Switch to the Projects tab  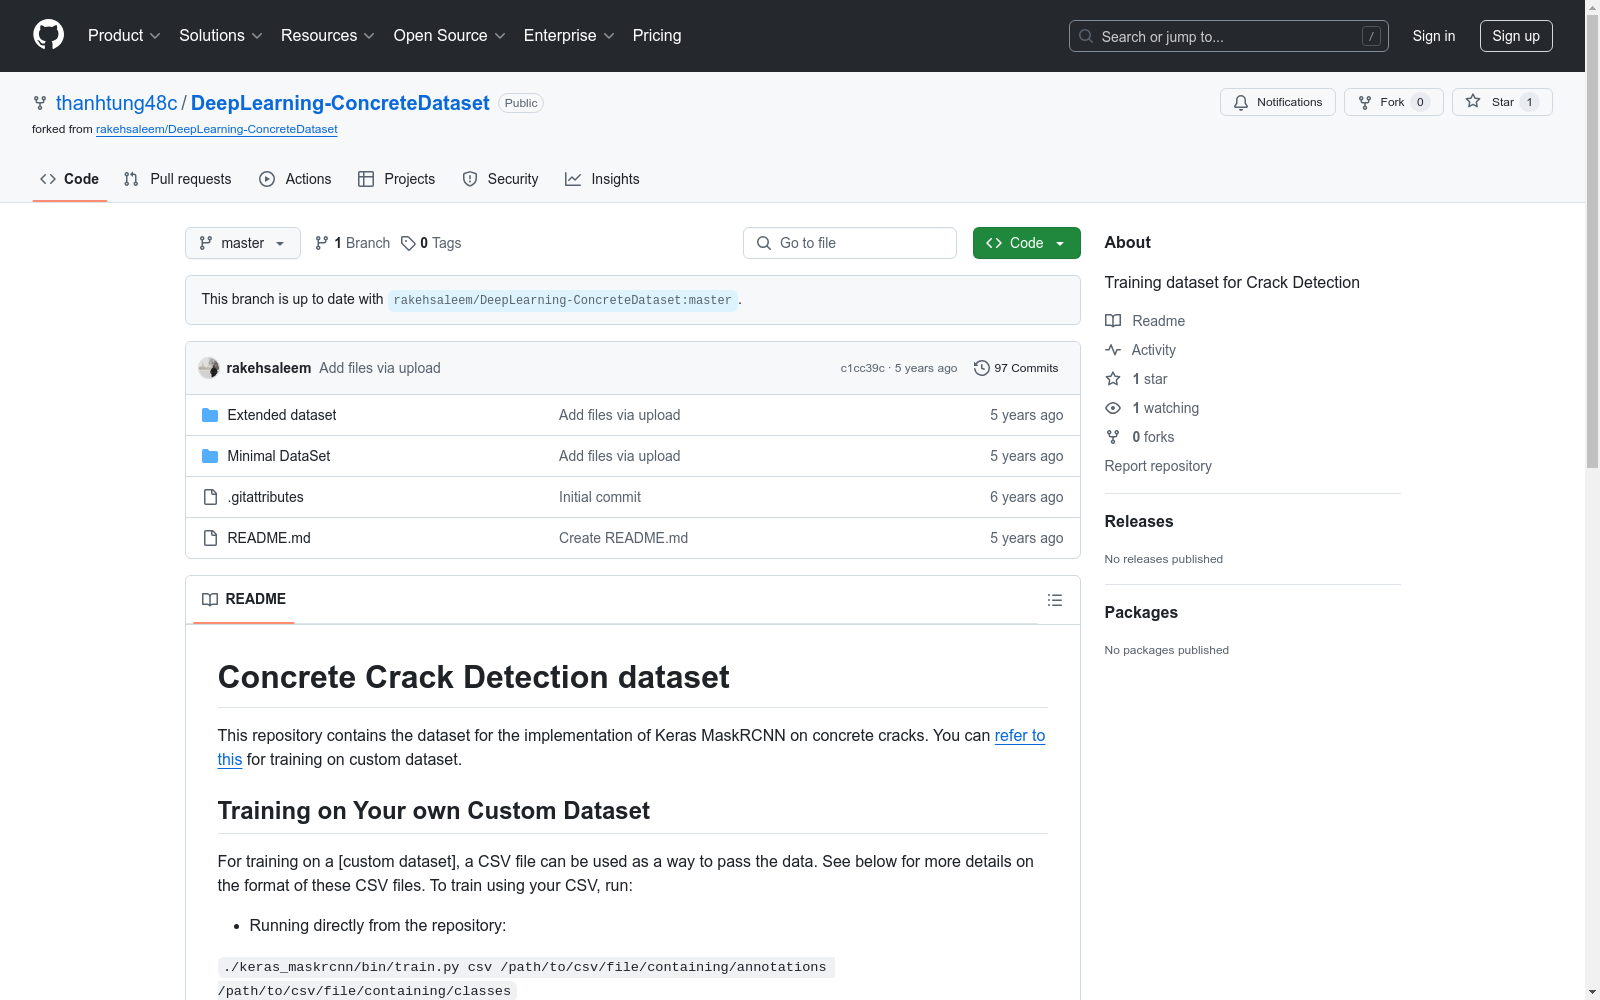(397, 179)
